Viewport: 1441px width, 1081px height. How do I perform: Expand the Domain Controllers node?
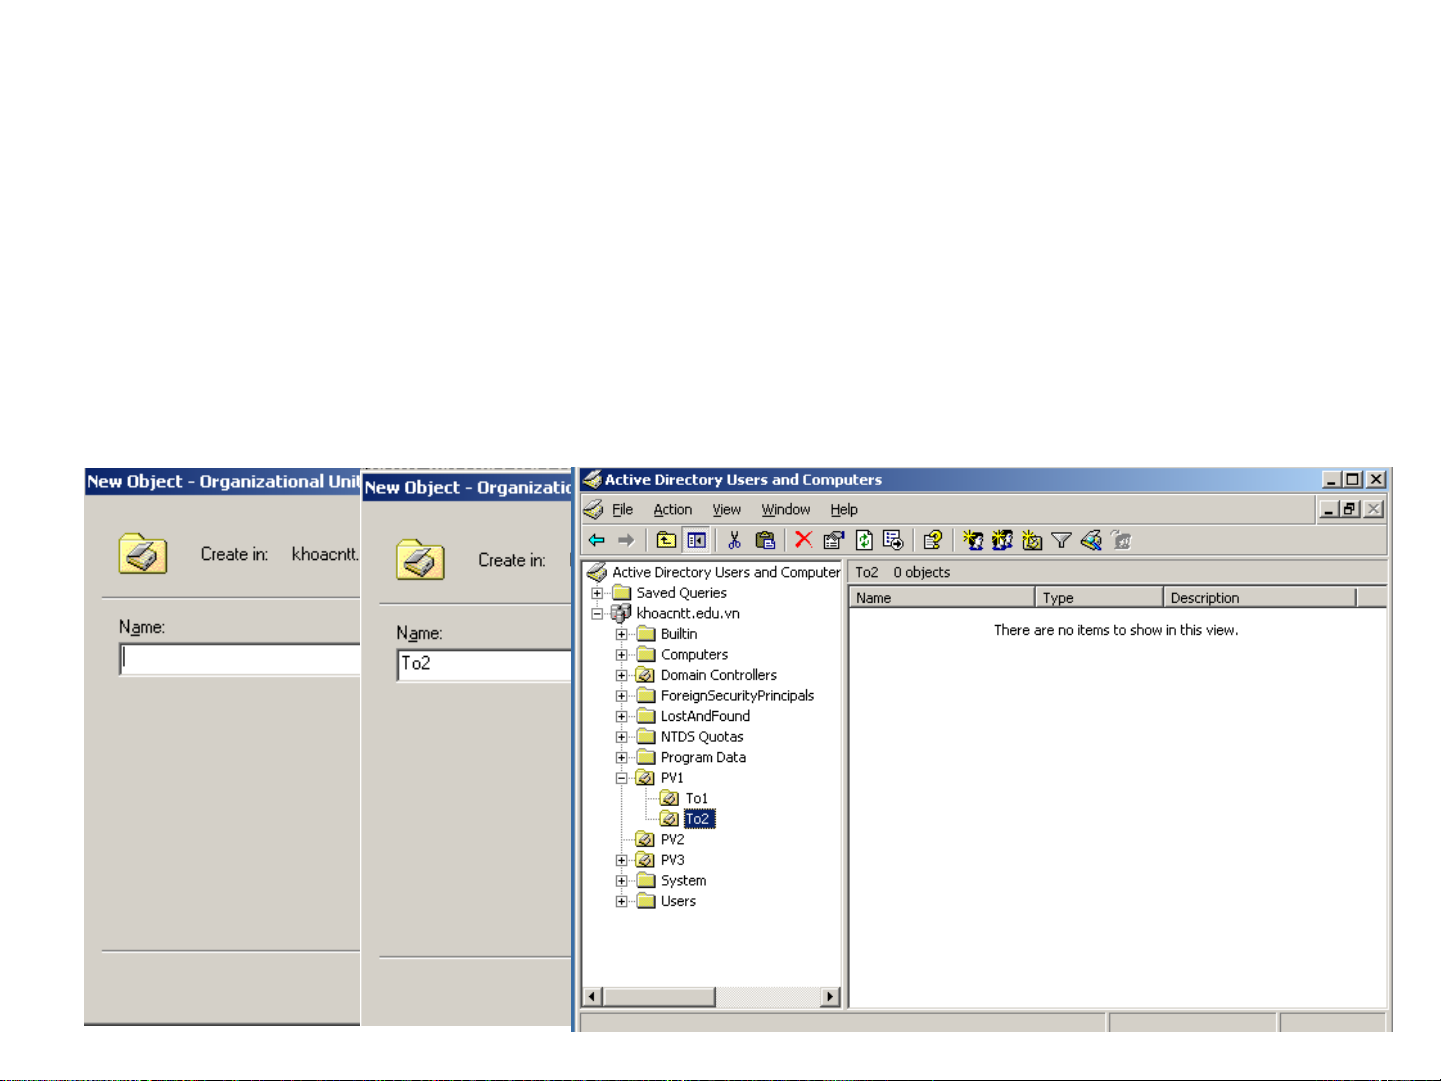[x=621, y=675]
